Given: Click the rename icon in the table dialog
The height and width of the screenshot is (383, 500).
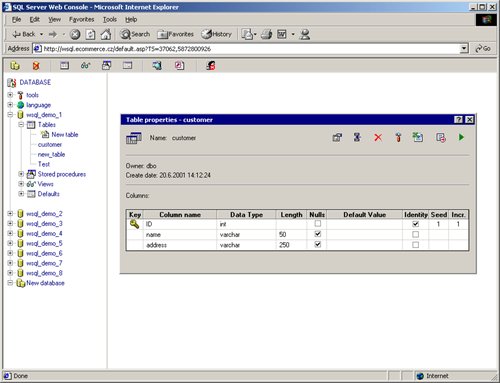Looking at the screenshot, I should tap(357, 137).
